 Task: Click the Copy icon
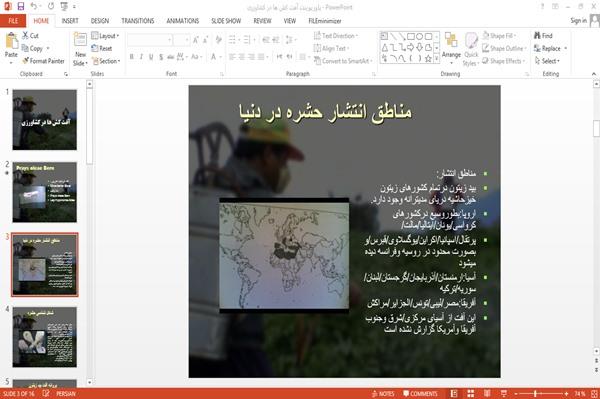pyautogui.click(x=25, y=48)
